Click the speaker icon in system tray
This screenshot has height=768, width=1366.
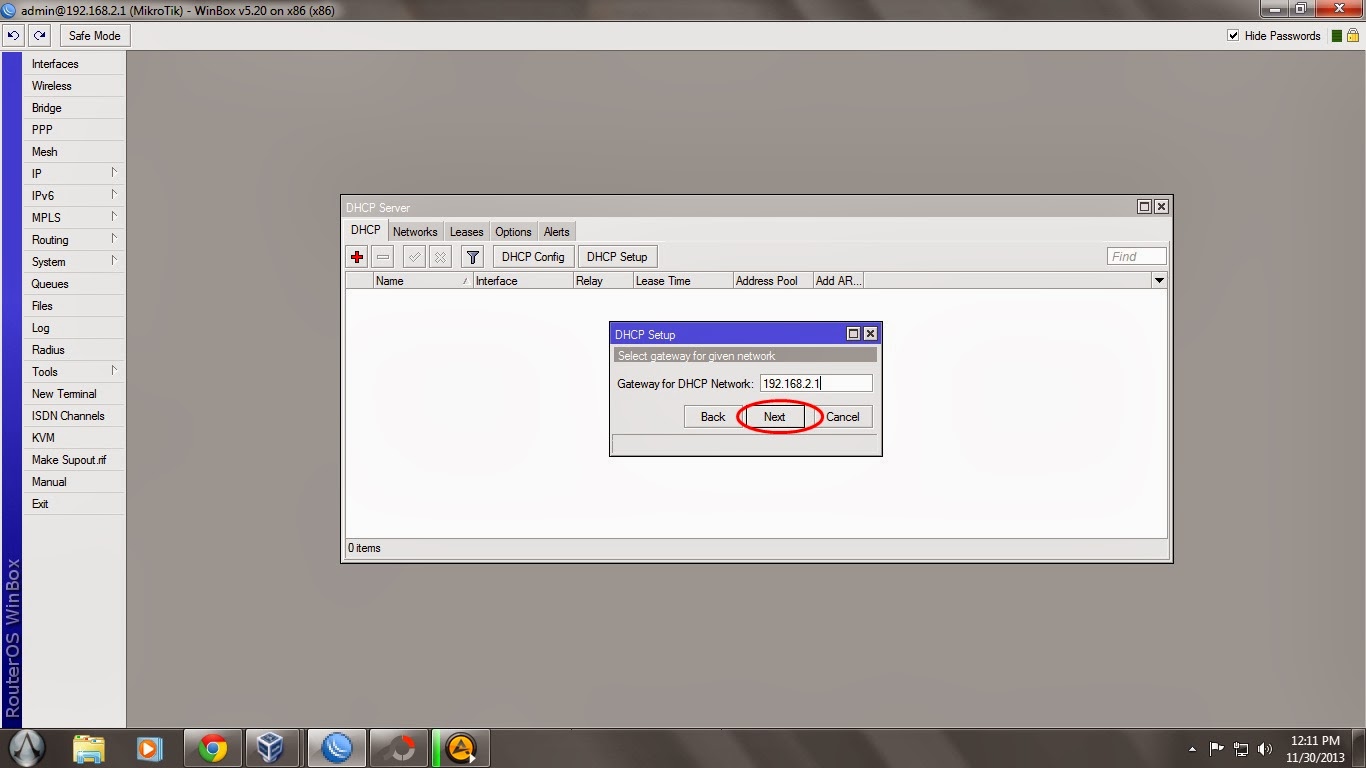pos(1264,747)
